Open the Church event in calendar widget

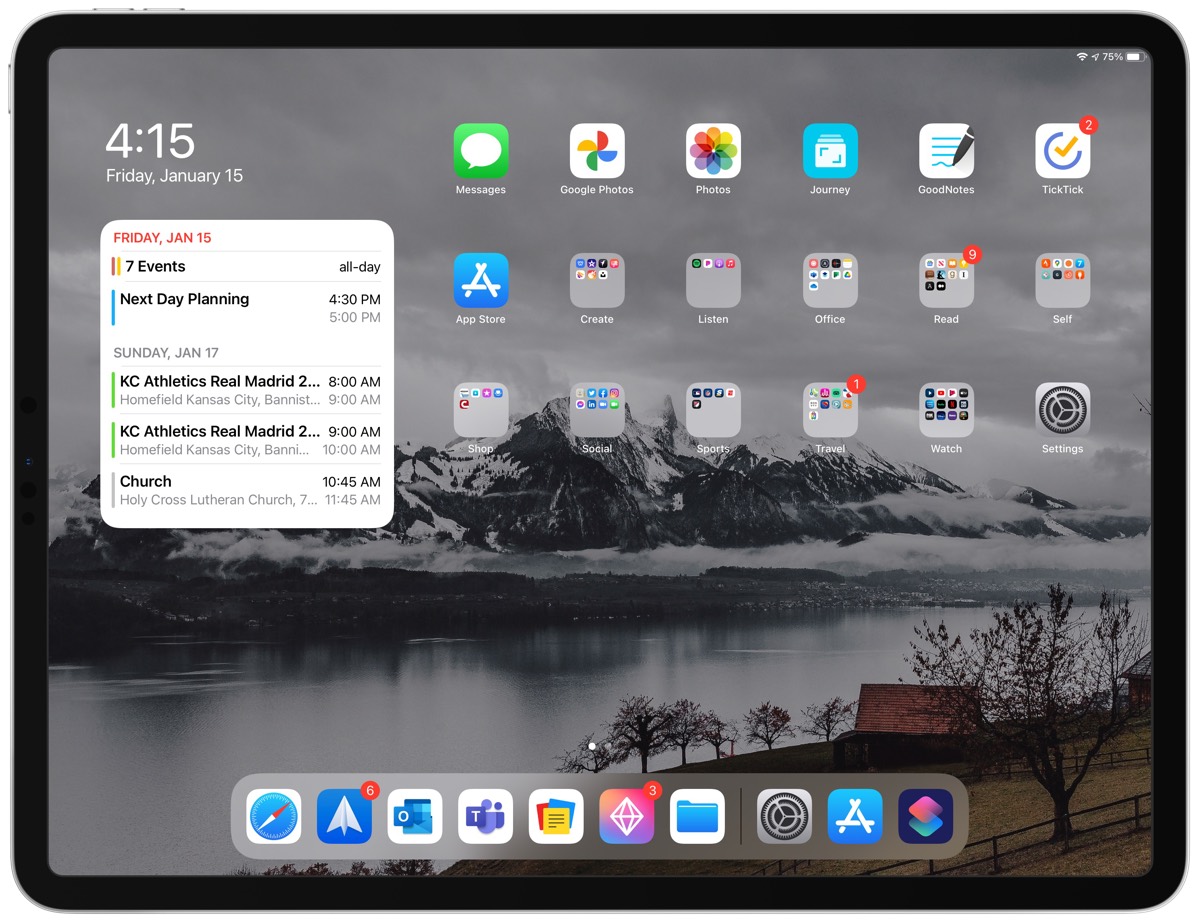[x=247, y=490]
